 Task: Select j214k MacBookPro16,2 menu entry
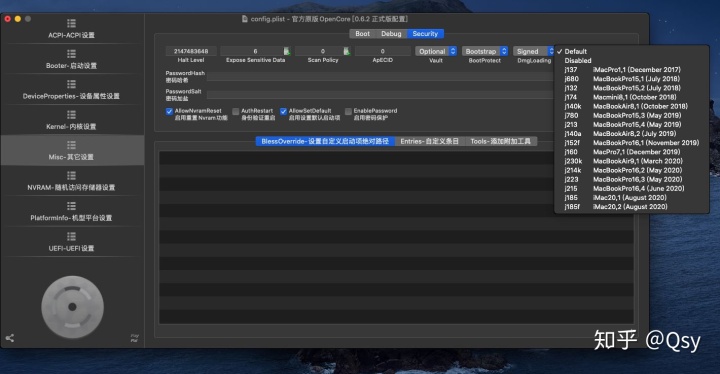tap(631, 170)
